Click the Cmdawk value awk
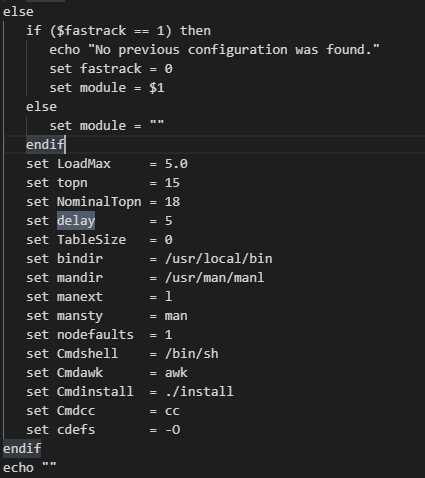 176,373
